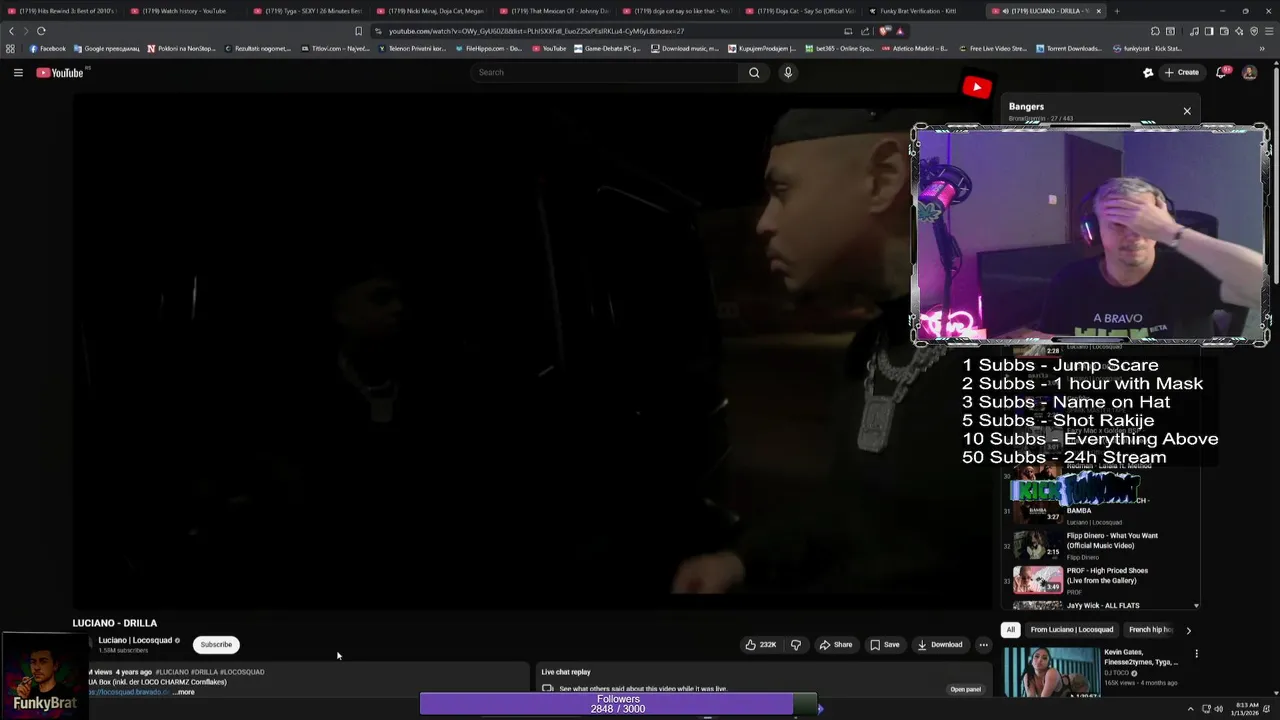Click the volume icon in system tray

1218,709
